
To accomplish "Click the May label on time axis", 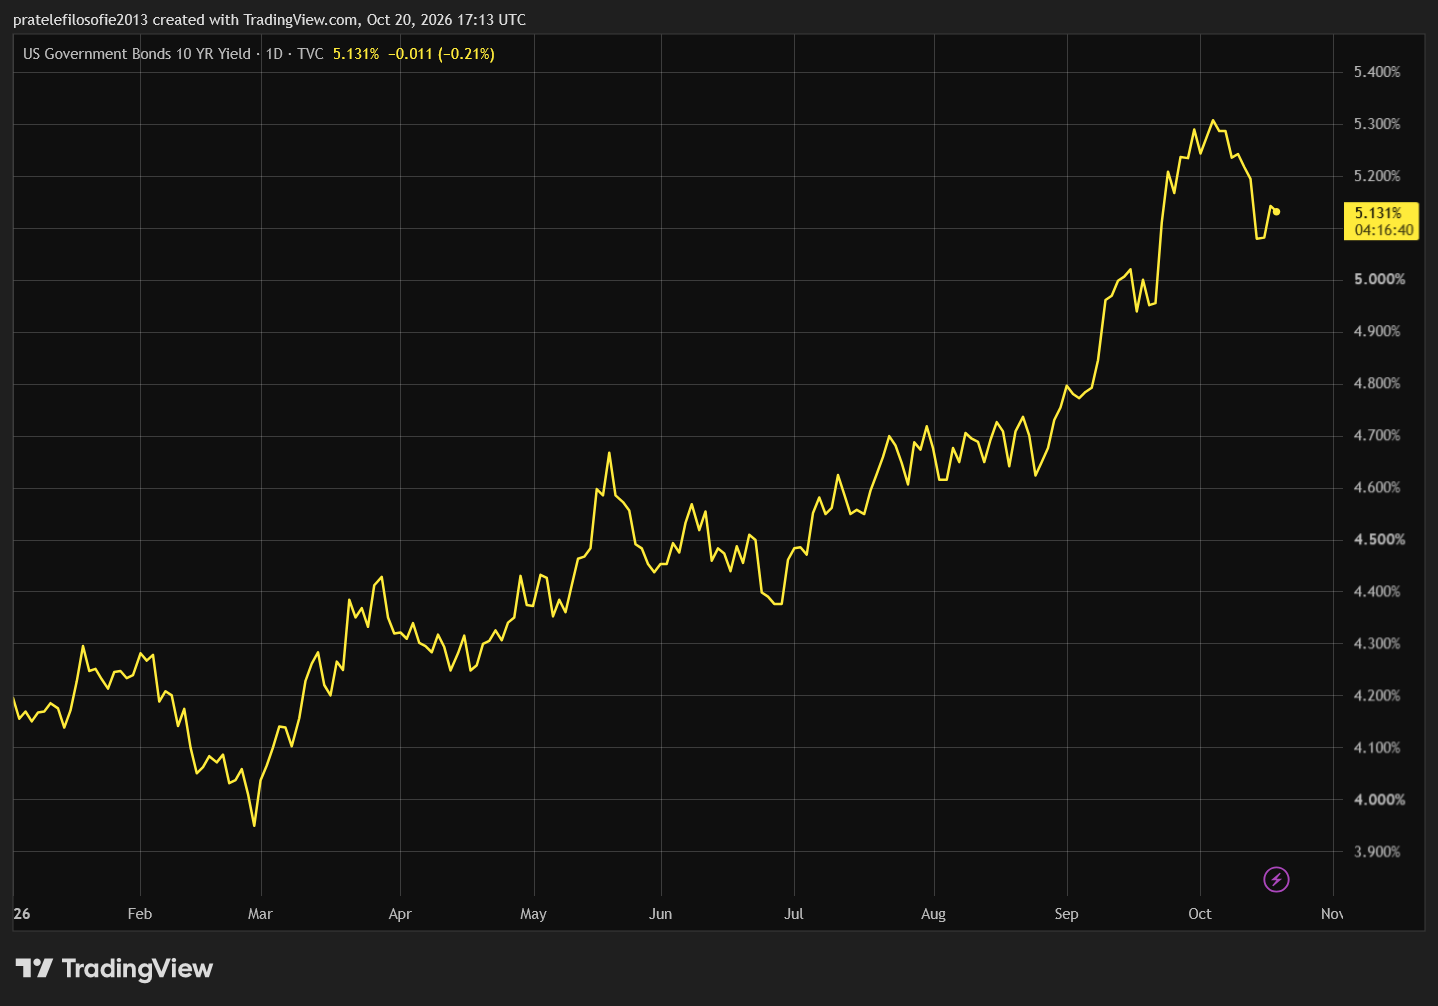I will (x=533, y=913).
